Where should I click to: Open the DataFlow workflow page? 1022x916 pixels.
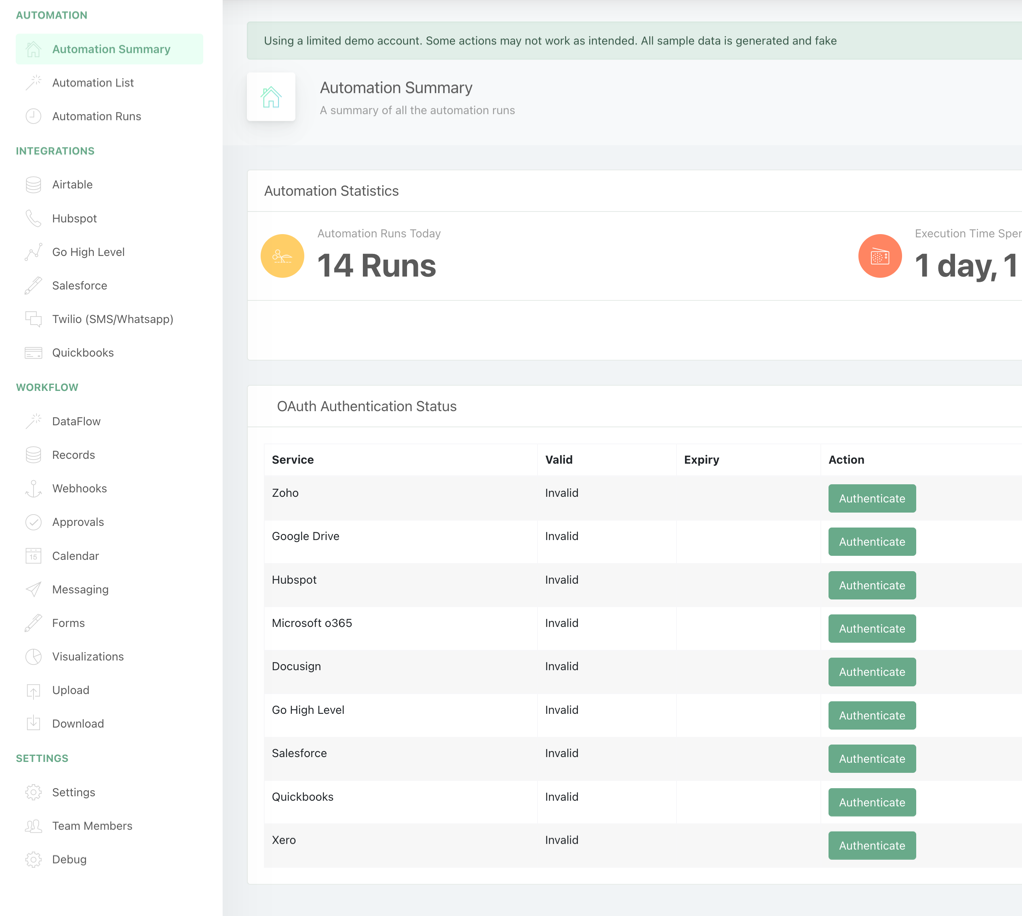click(x=76, y=421)
